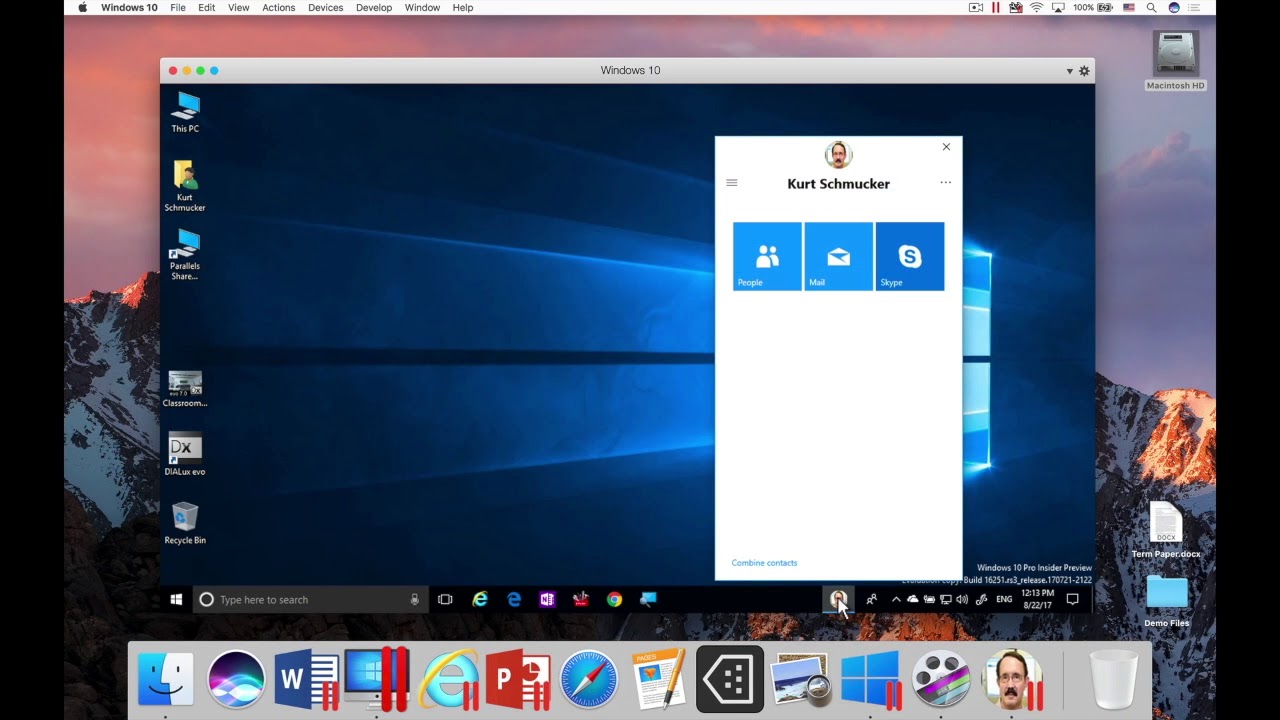Select Parallels Shared Folders desktop icon

click(x=185, y=255)
